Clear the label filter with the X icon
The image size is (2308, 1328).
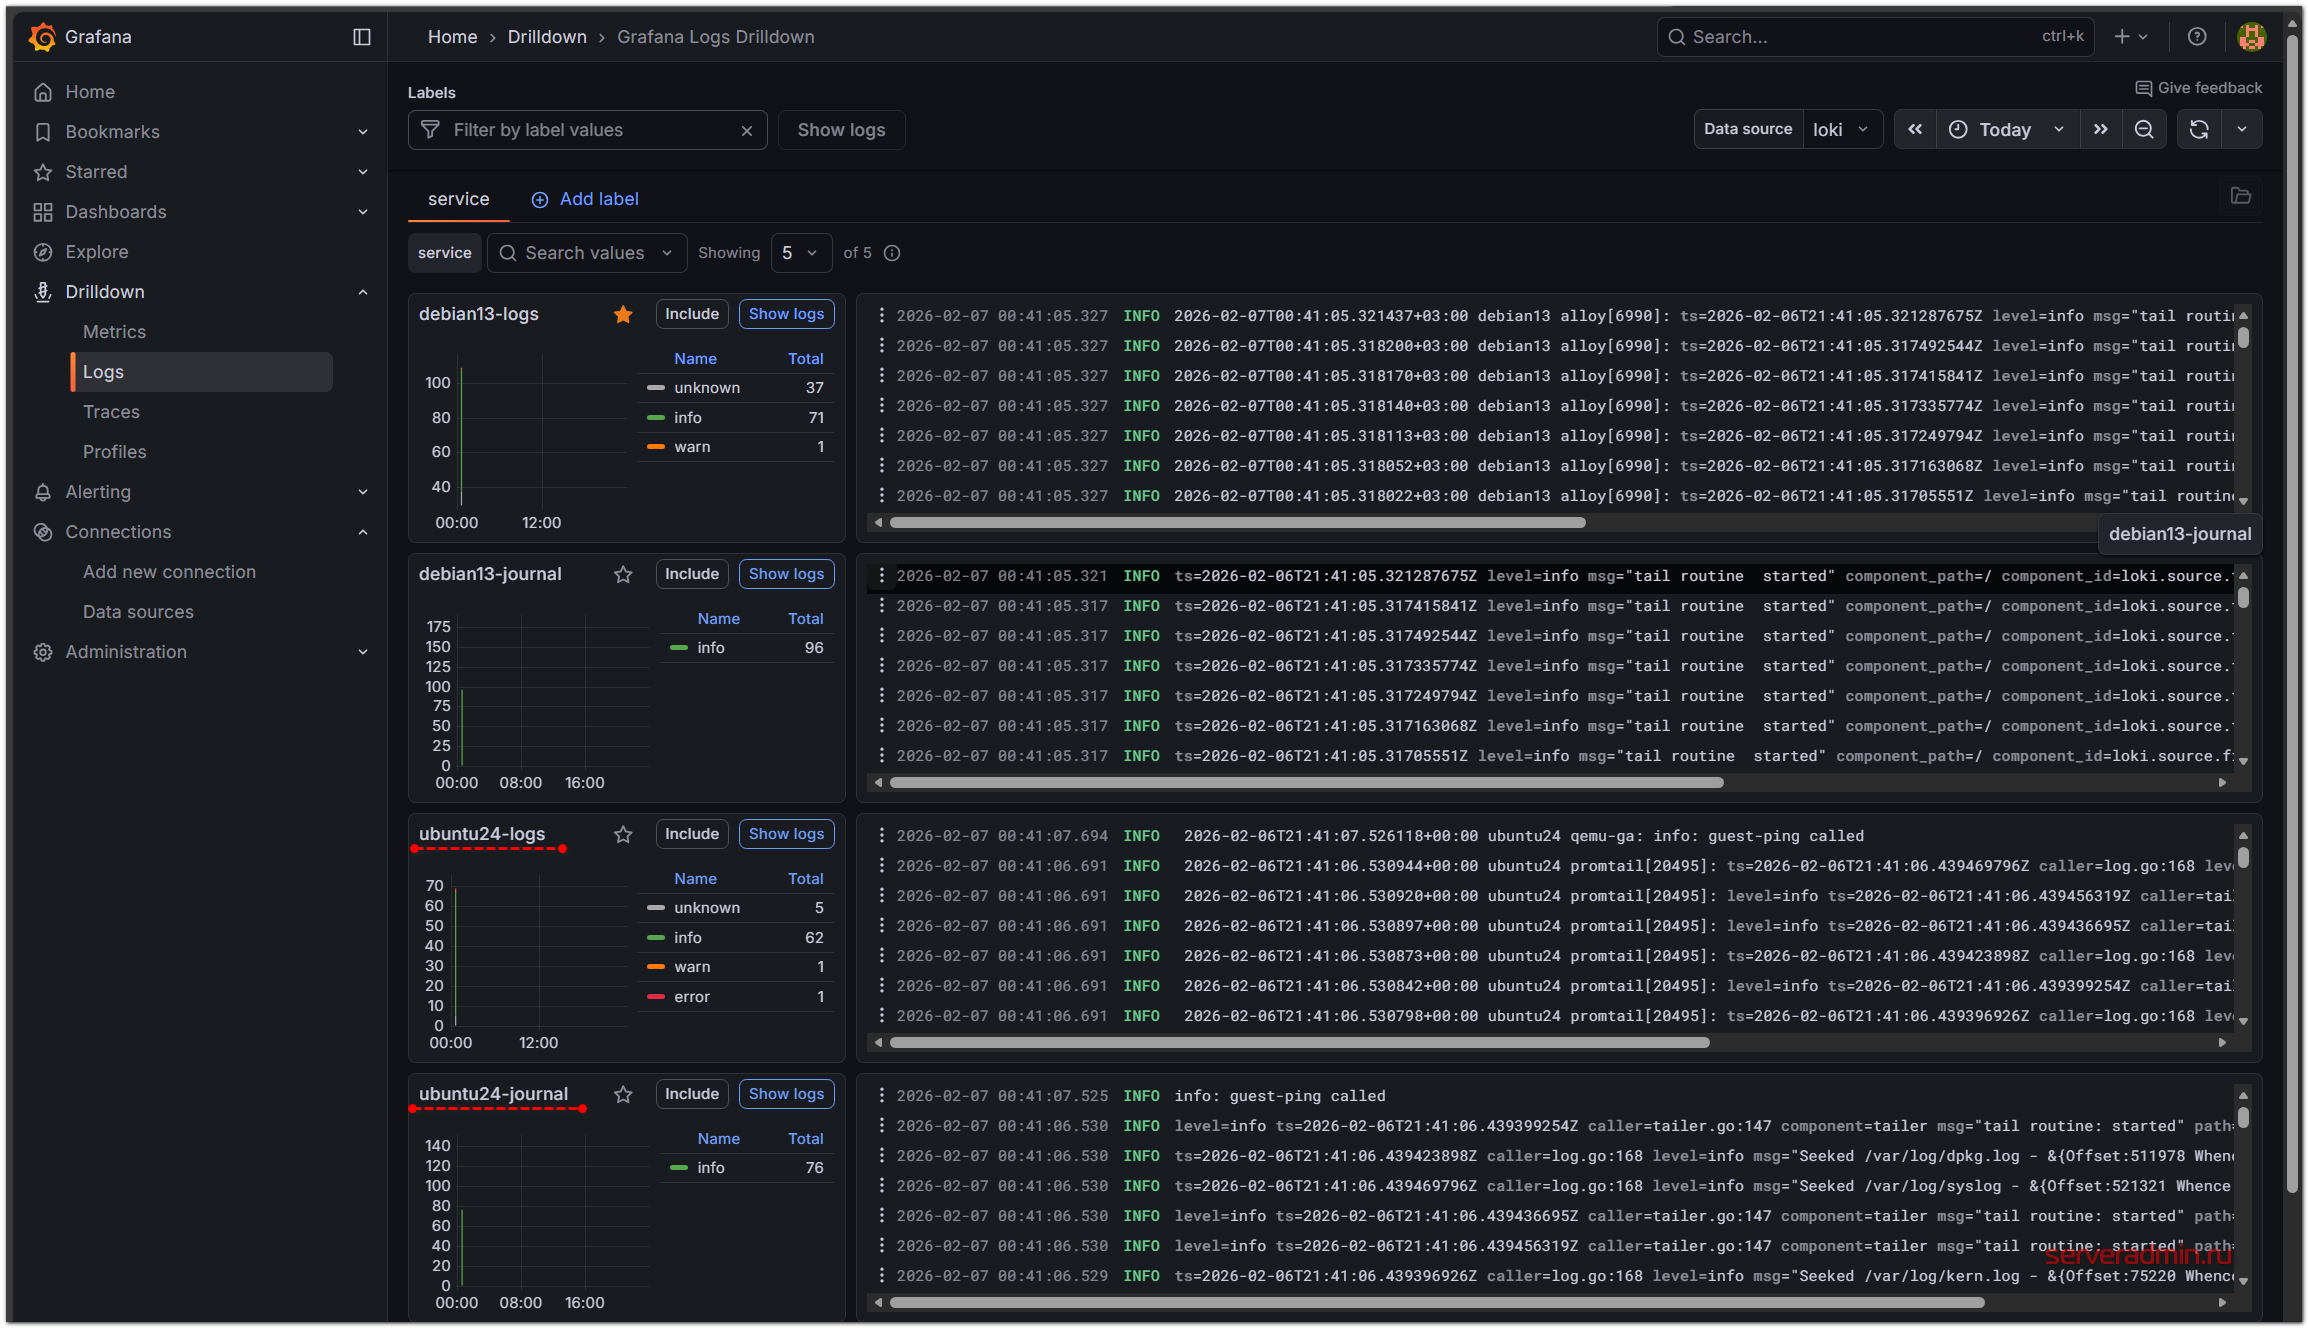tap(747, 131)
